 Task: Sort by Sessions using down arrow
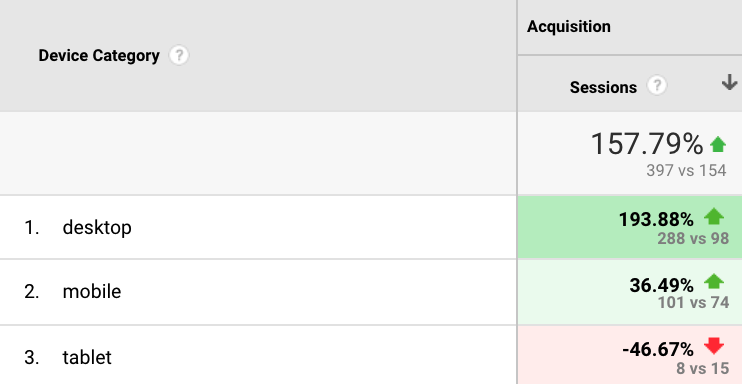click(729, 82)
